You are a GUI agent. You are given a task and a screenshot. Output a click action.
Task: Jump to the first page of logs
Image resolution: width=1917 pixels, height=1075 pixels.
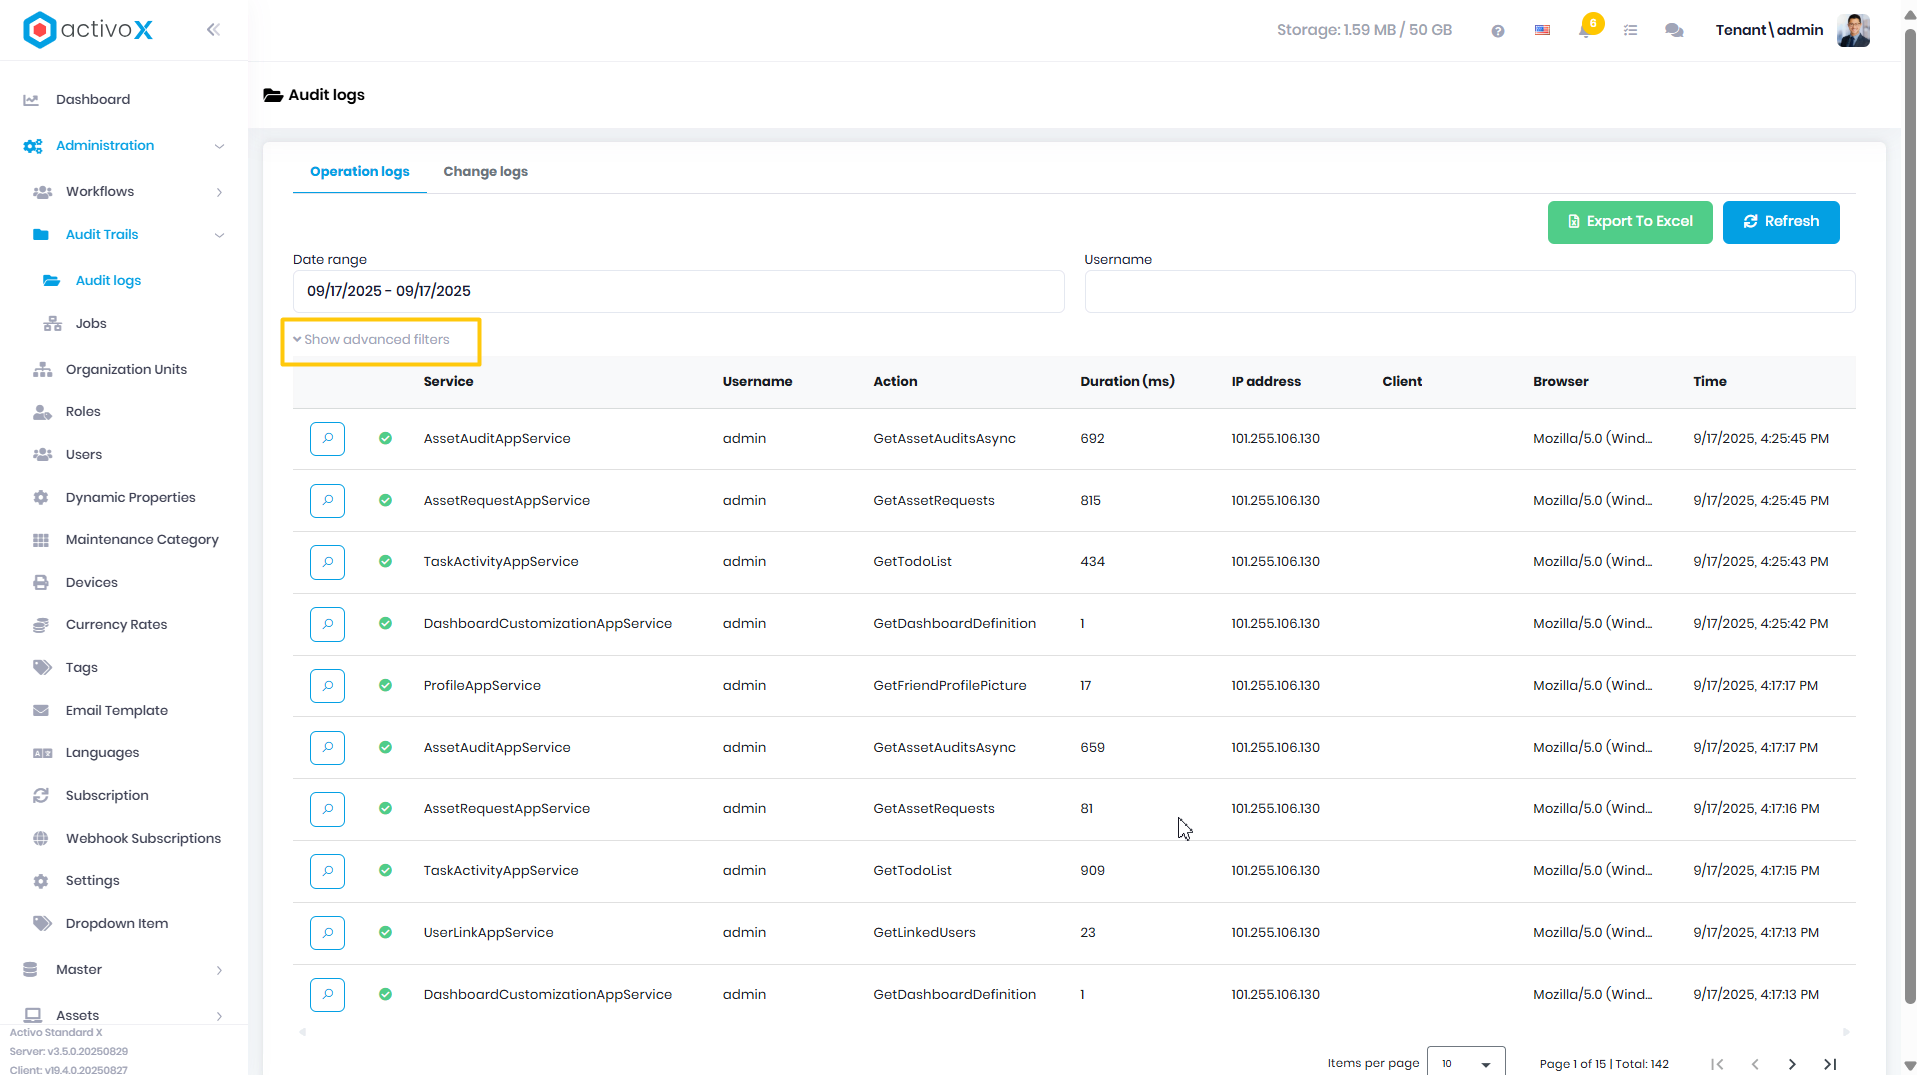coord(1717,1064)
